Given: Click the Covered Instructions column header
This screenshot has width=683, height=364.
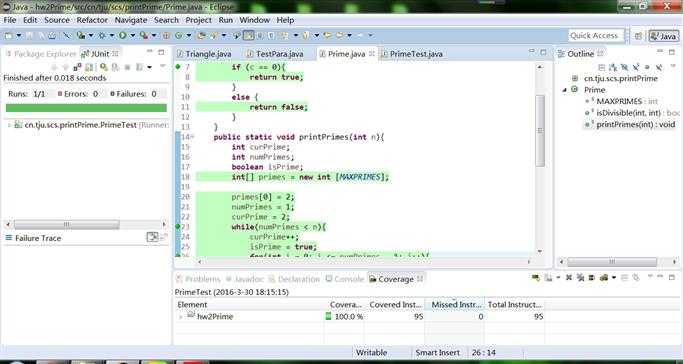Looking at the screenshot, I should [395, 305].
